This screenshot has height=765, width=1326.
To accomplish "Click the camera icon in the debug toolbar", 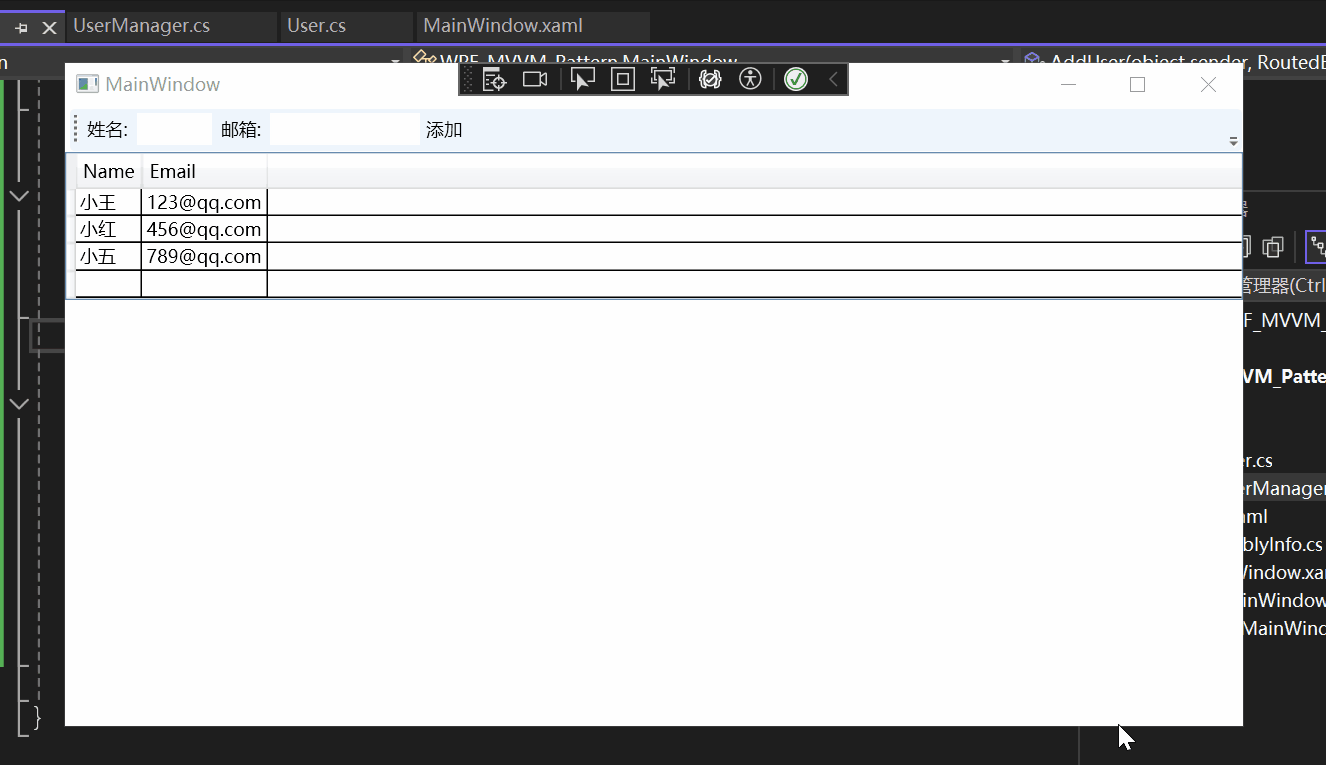I will pyautogui.click(x=534, y=78).
